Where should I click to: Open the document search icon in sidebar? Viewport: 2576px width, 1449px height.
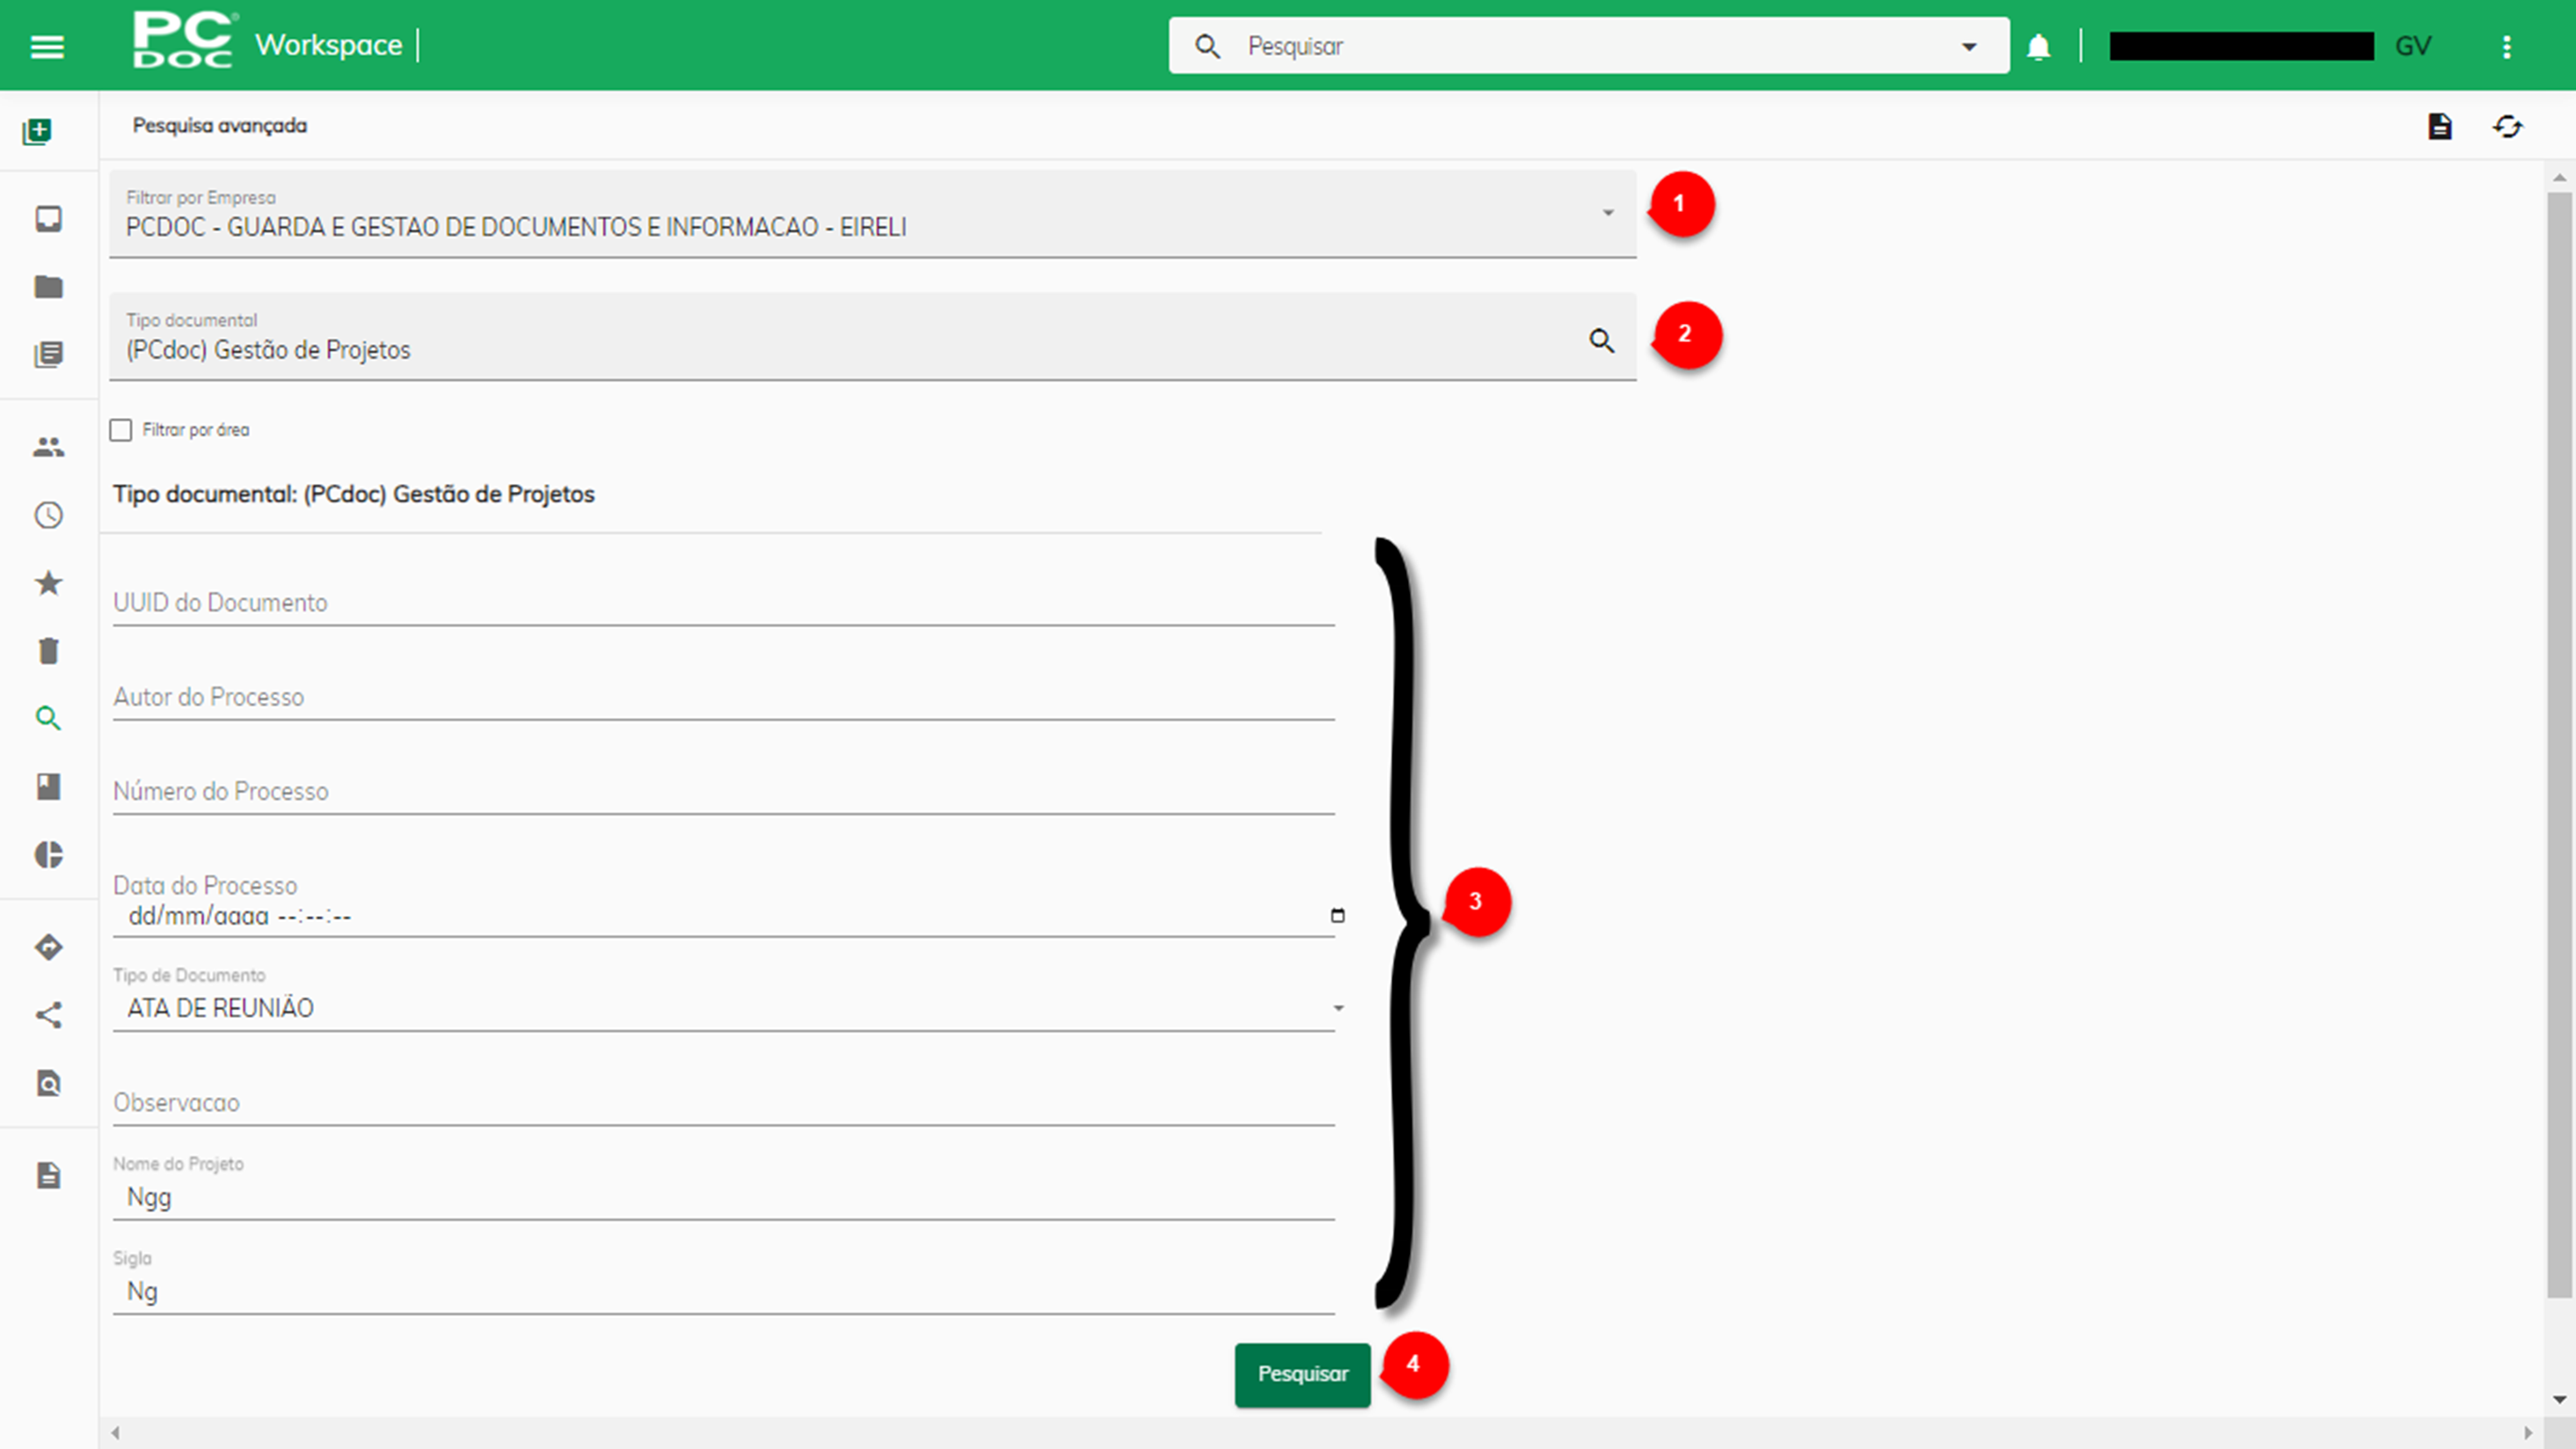pos(48,1083)
